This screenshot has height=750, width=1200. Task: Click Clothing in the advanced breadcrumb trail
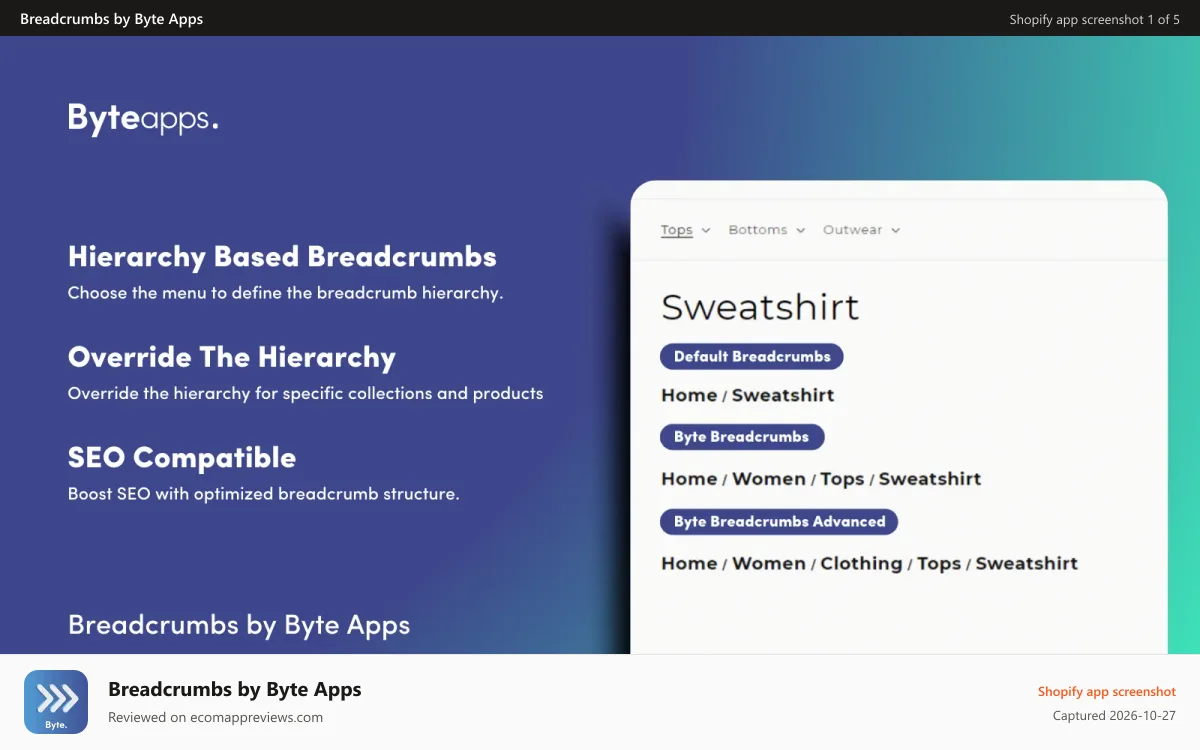click(861, 564)
